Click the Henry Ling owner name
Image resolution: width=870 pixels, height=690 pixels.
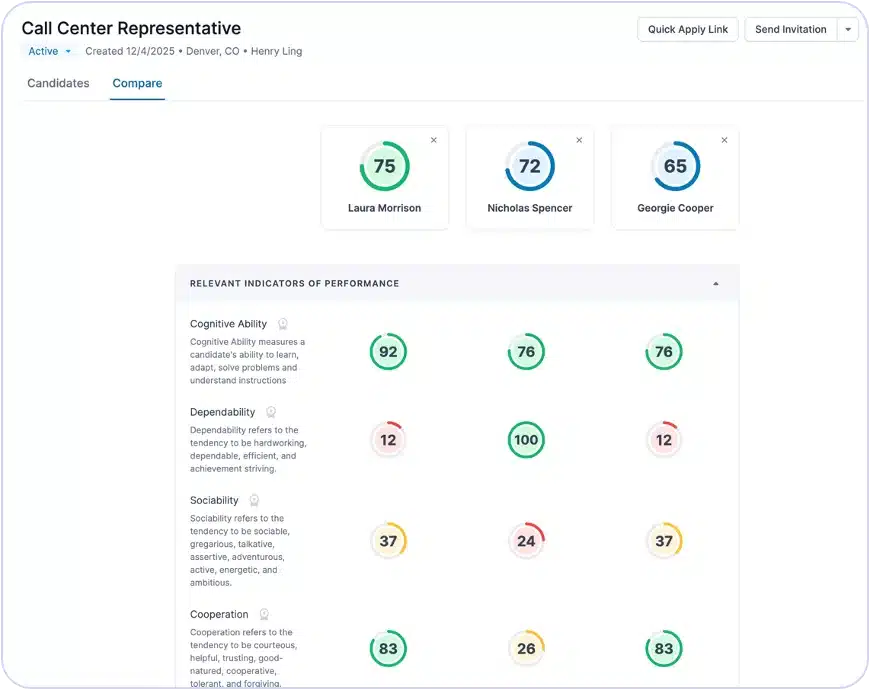tap(276, 51)
